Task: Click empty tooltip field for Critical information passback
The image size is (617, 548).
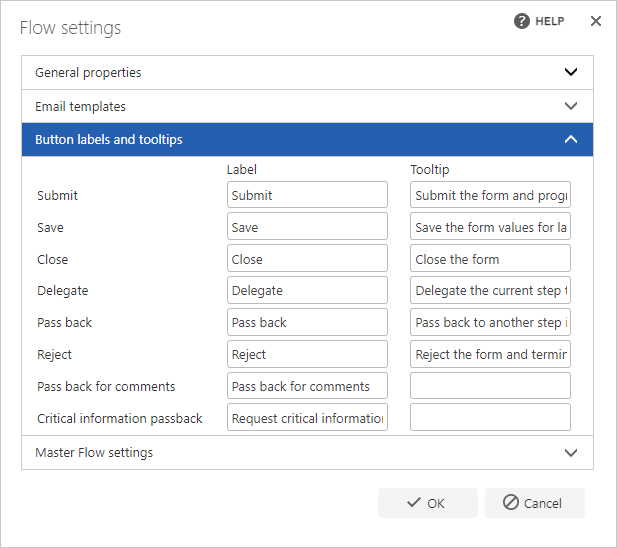Action: [490, 417]
